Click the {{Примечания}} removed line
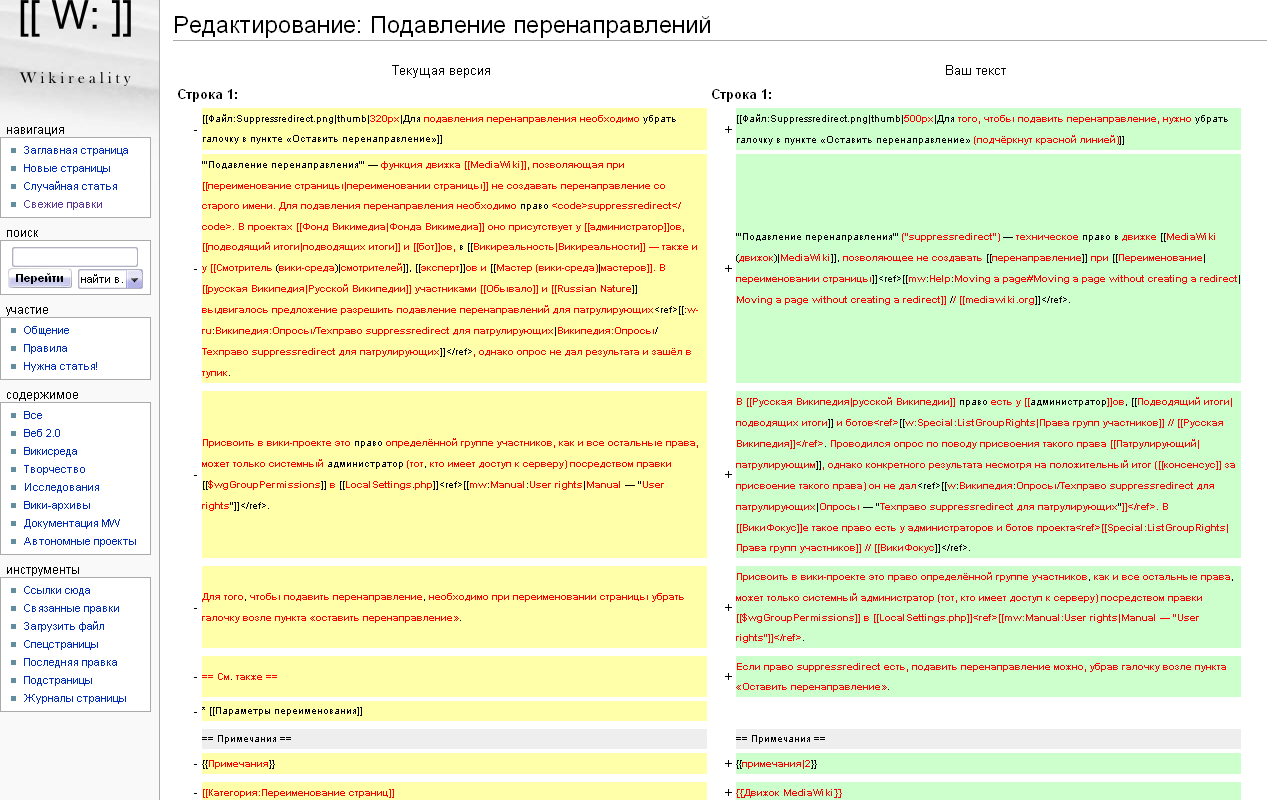 coord(454,764)
